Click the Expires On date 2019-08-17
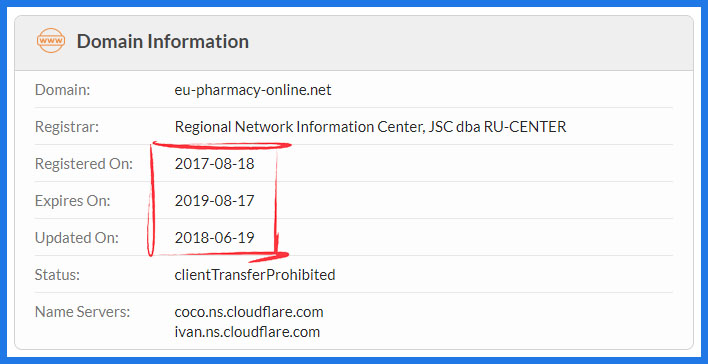 pos(214,201)
